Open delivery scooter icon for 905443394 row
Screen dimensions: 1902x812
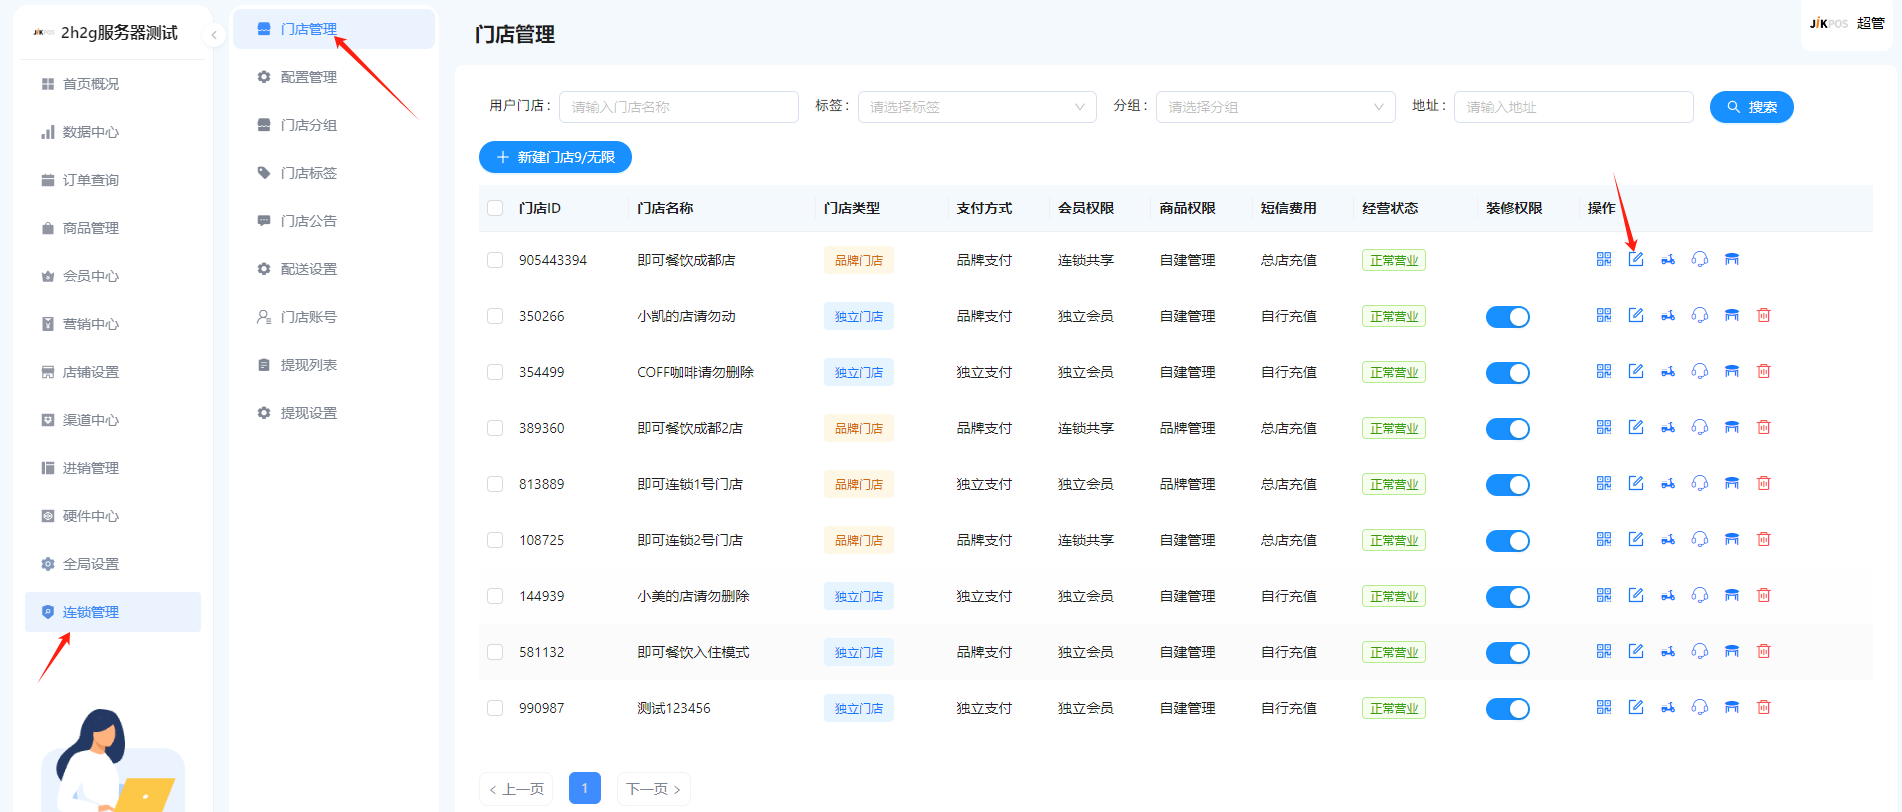point(1668,259)
